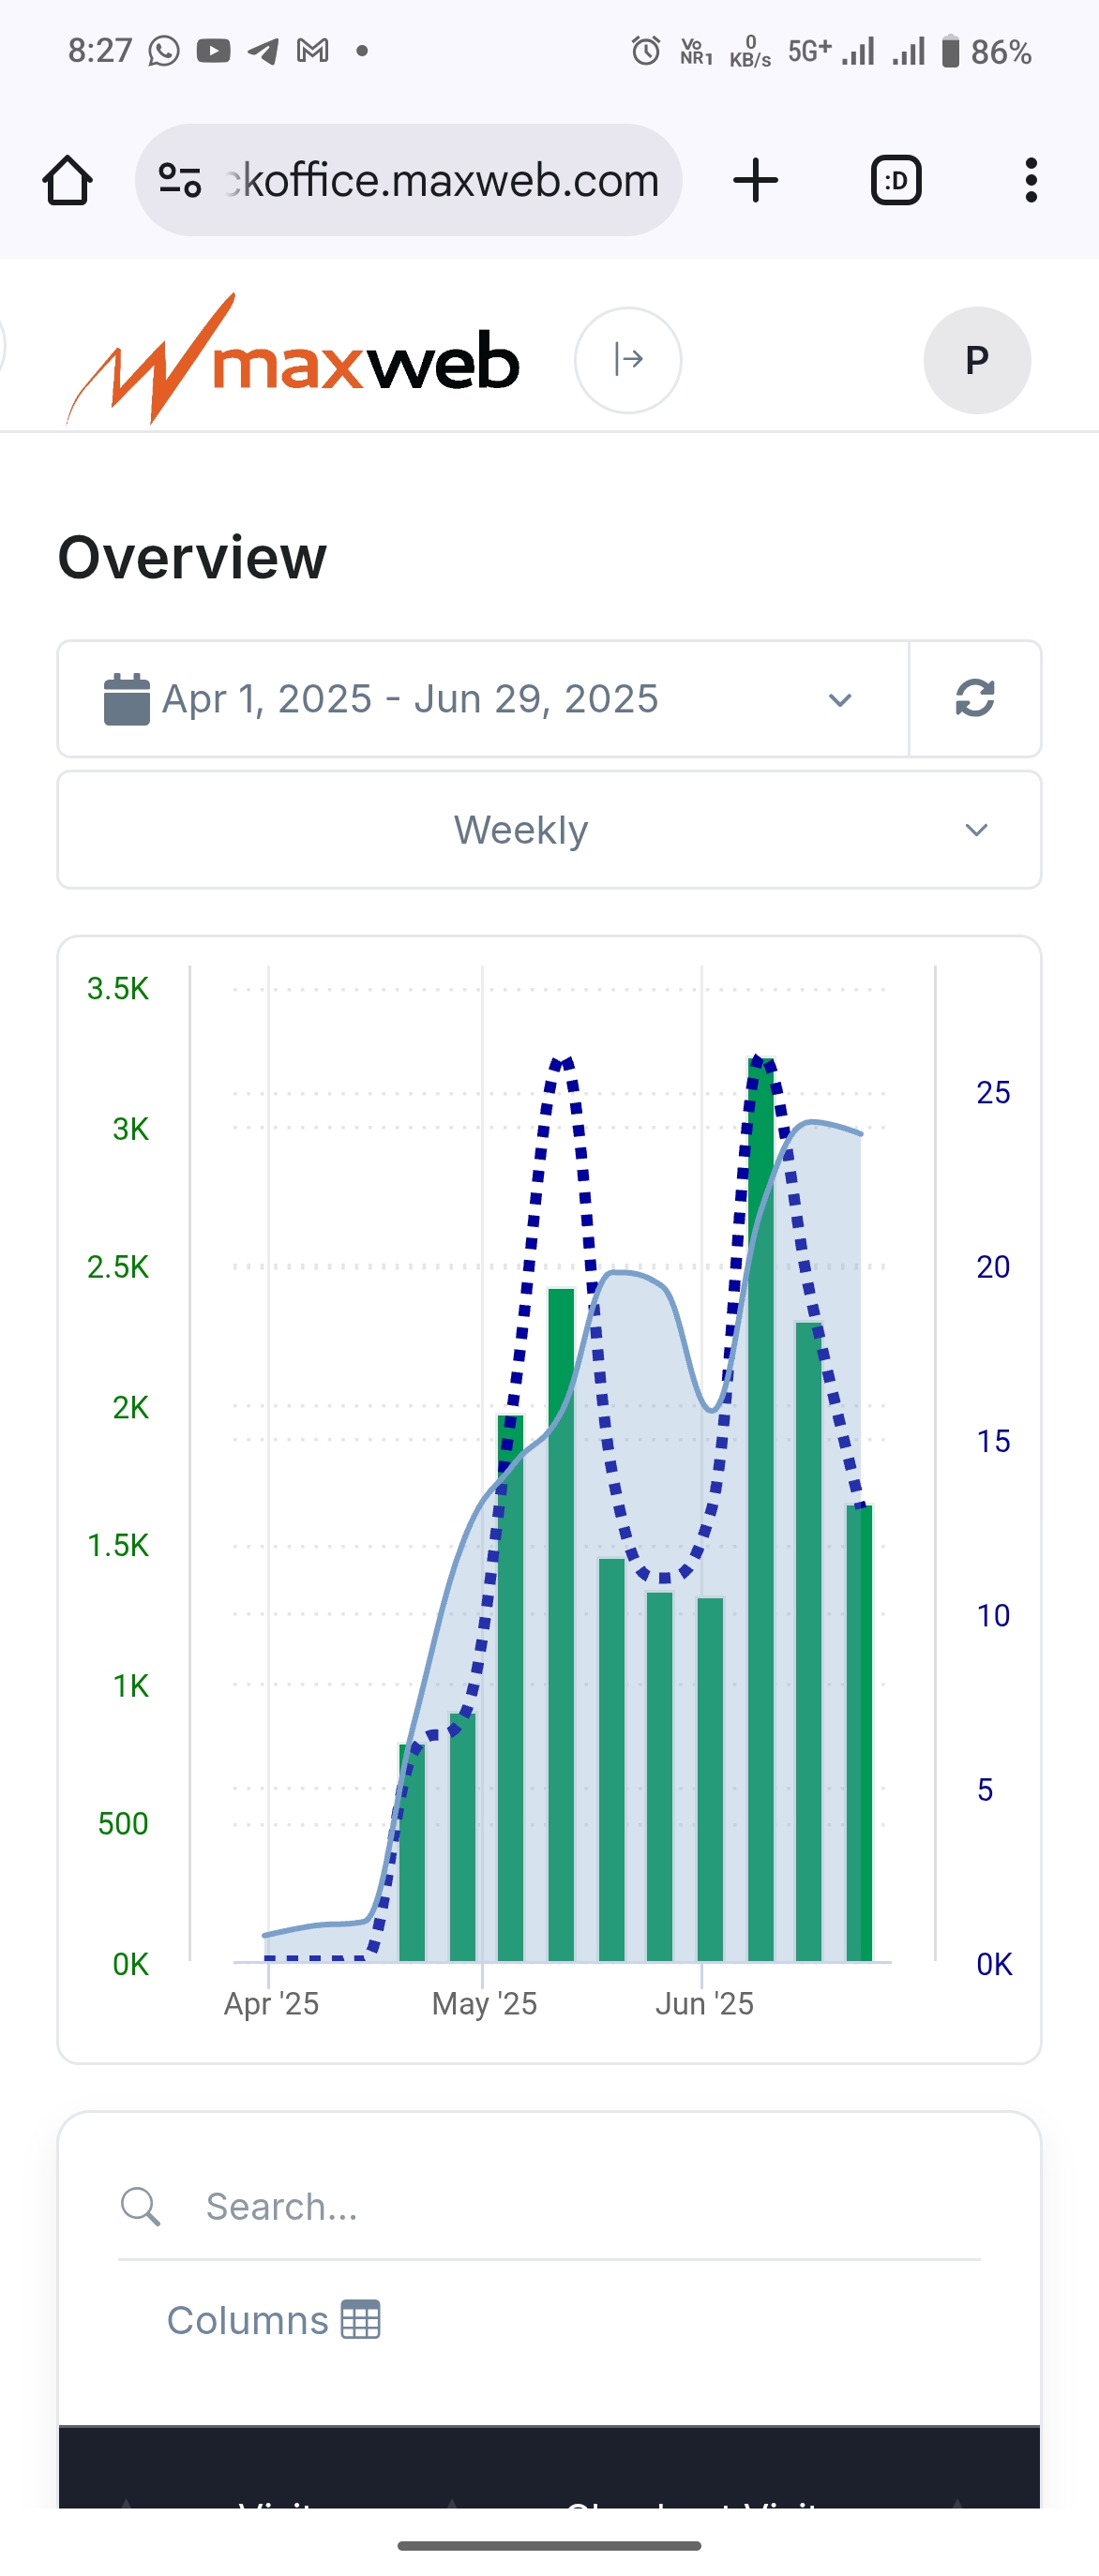
Task: Click the rightmost green bar in the chart
Action: (x=859, y=1733)
